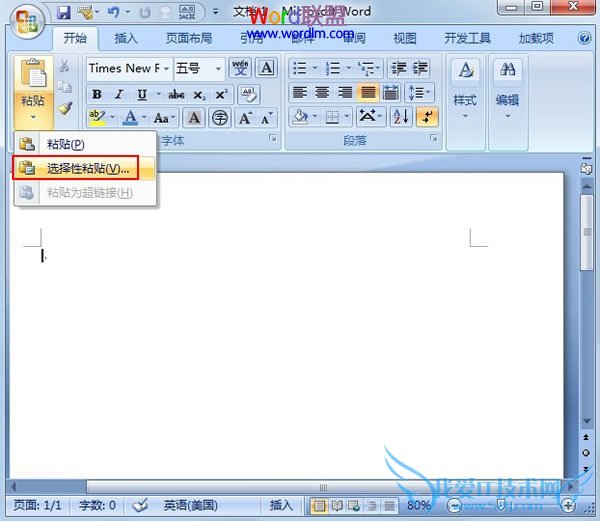Viewport: 600px width, 521px height.
Task: Click 页面: 1/1 status indicator
Action: (37, 506)
